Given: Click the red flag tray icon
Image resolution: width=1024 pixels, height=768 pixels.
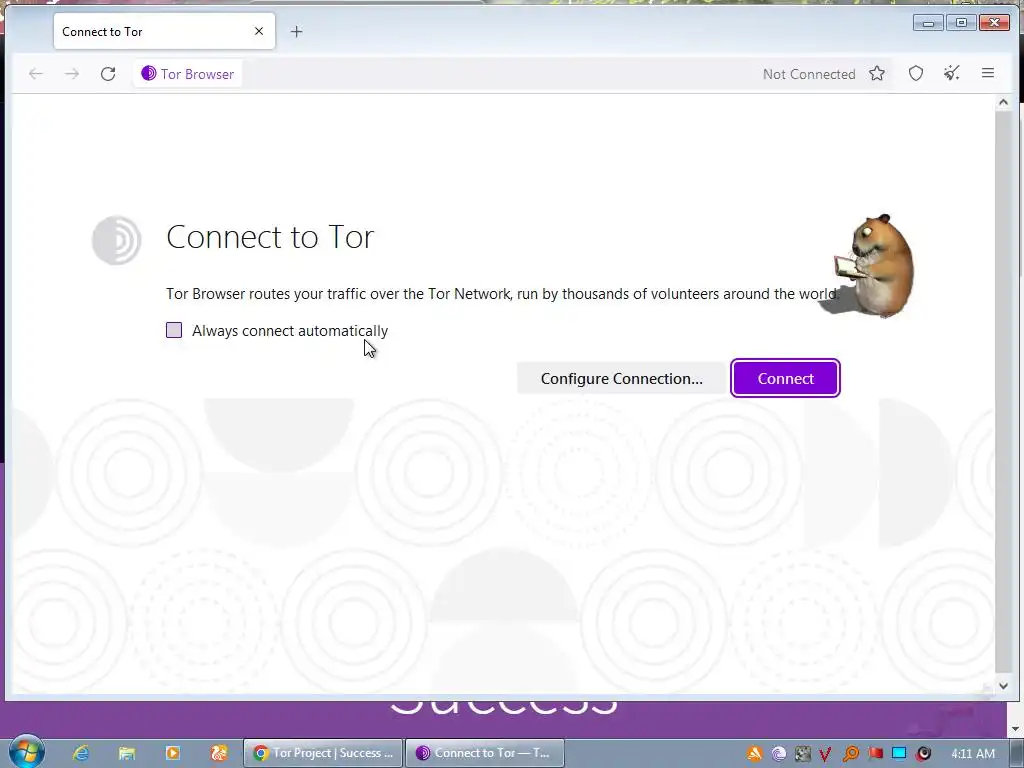Looking at the screenshot, I should click(875, 754).
